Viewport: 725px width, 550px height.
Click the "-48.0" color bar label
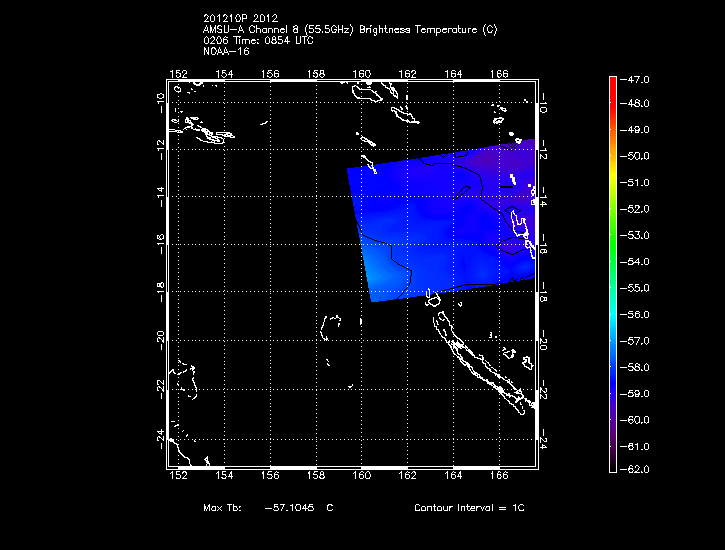[x=634, y=104]
